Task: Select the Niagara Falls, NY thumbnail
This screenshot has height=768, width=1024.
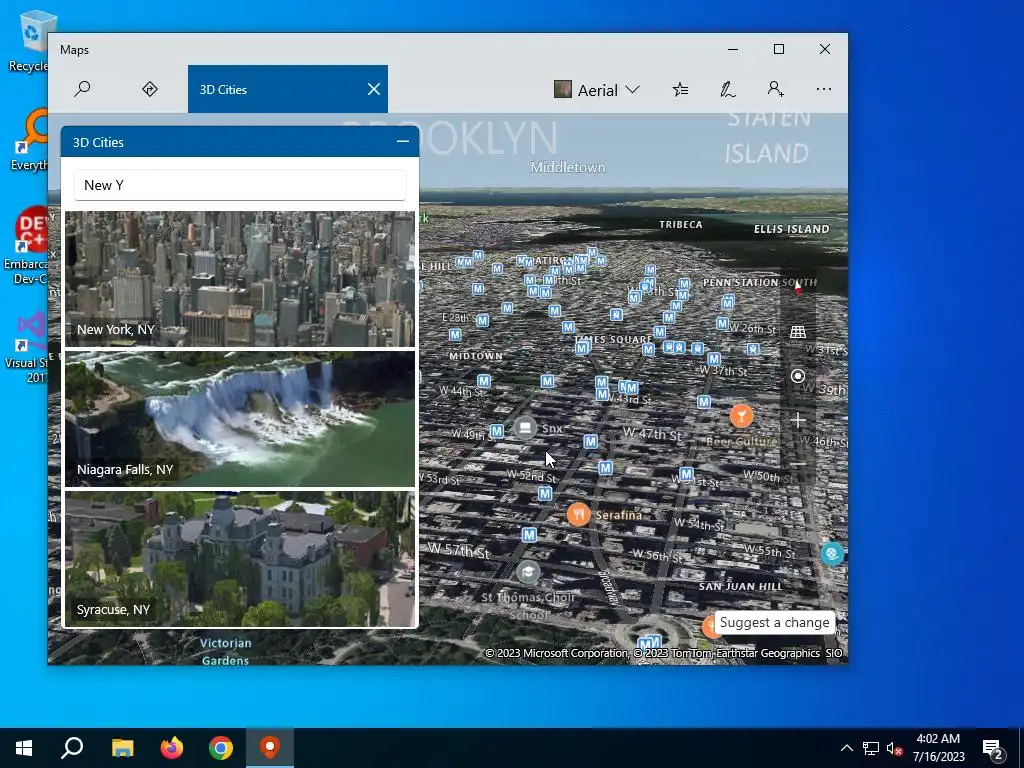Action: coord(240,419)
